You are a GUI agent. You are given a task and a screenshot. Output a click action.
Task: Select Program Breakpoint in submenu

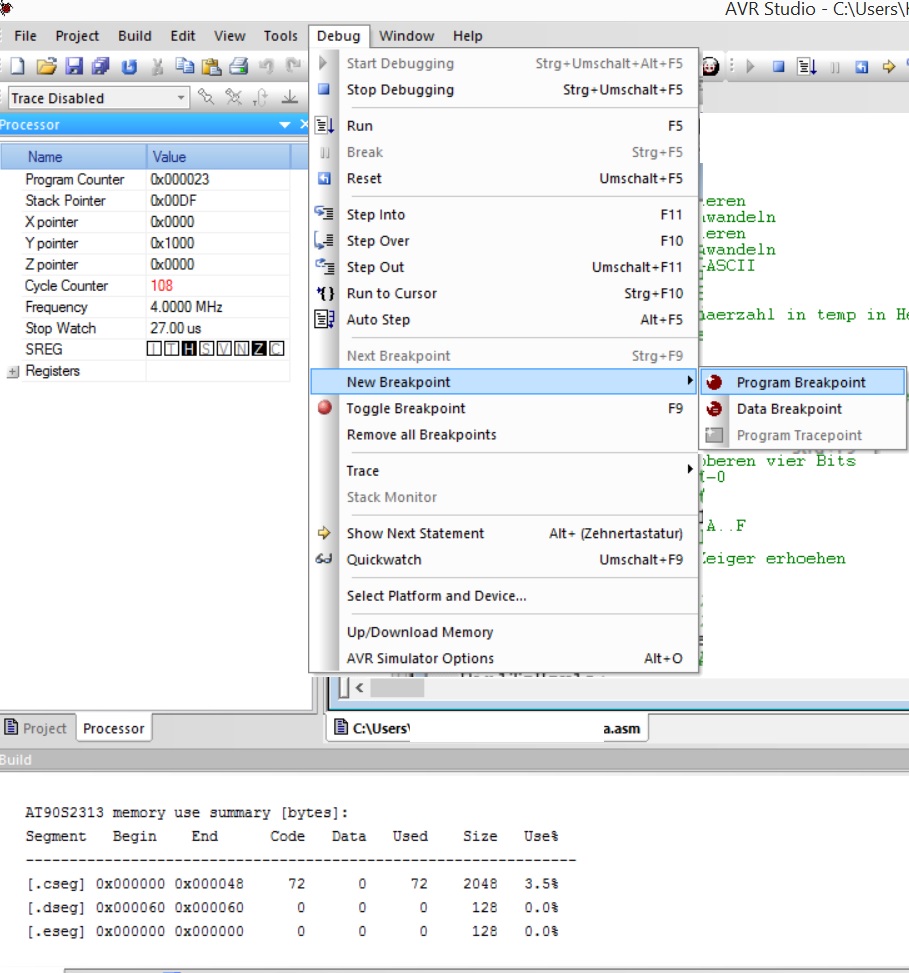click(802, 382)
